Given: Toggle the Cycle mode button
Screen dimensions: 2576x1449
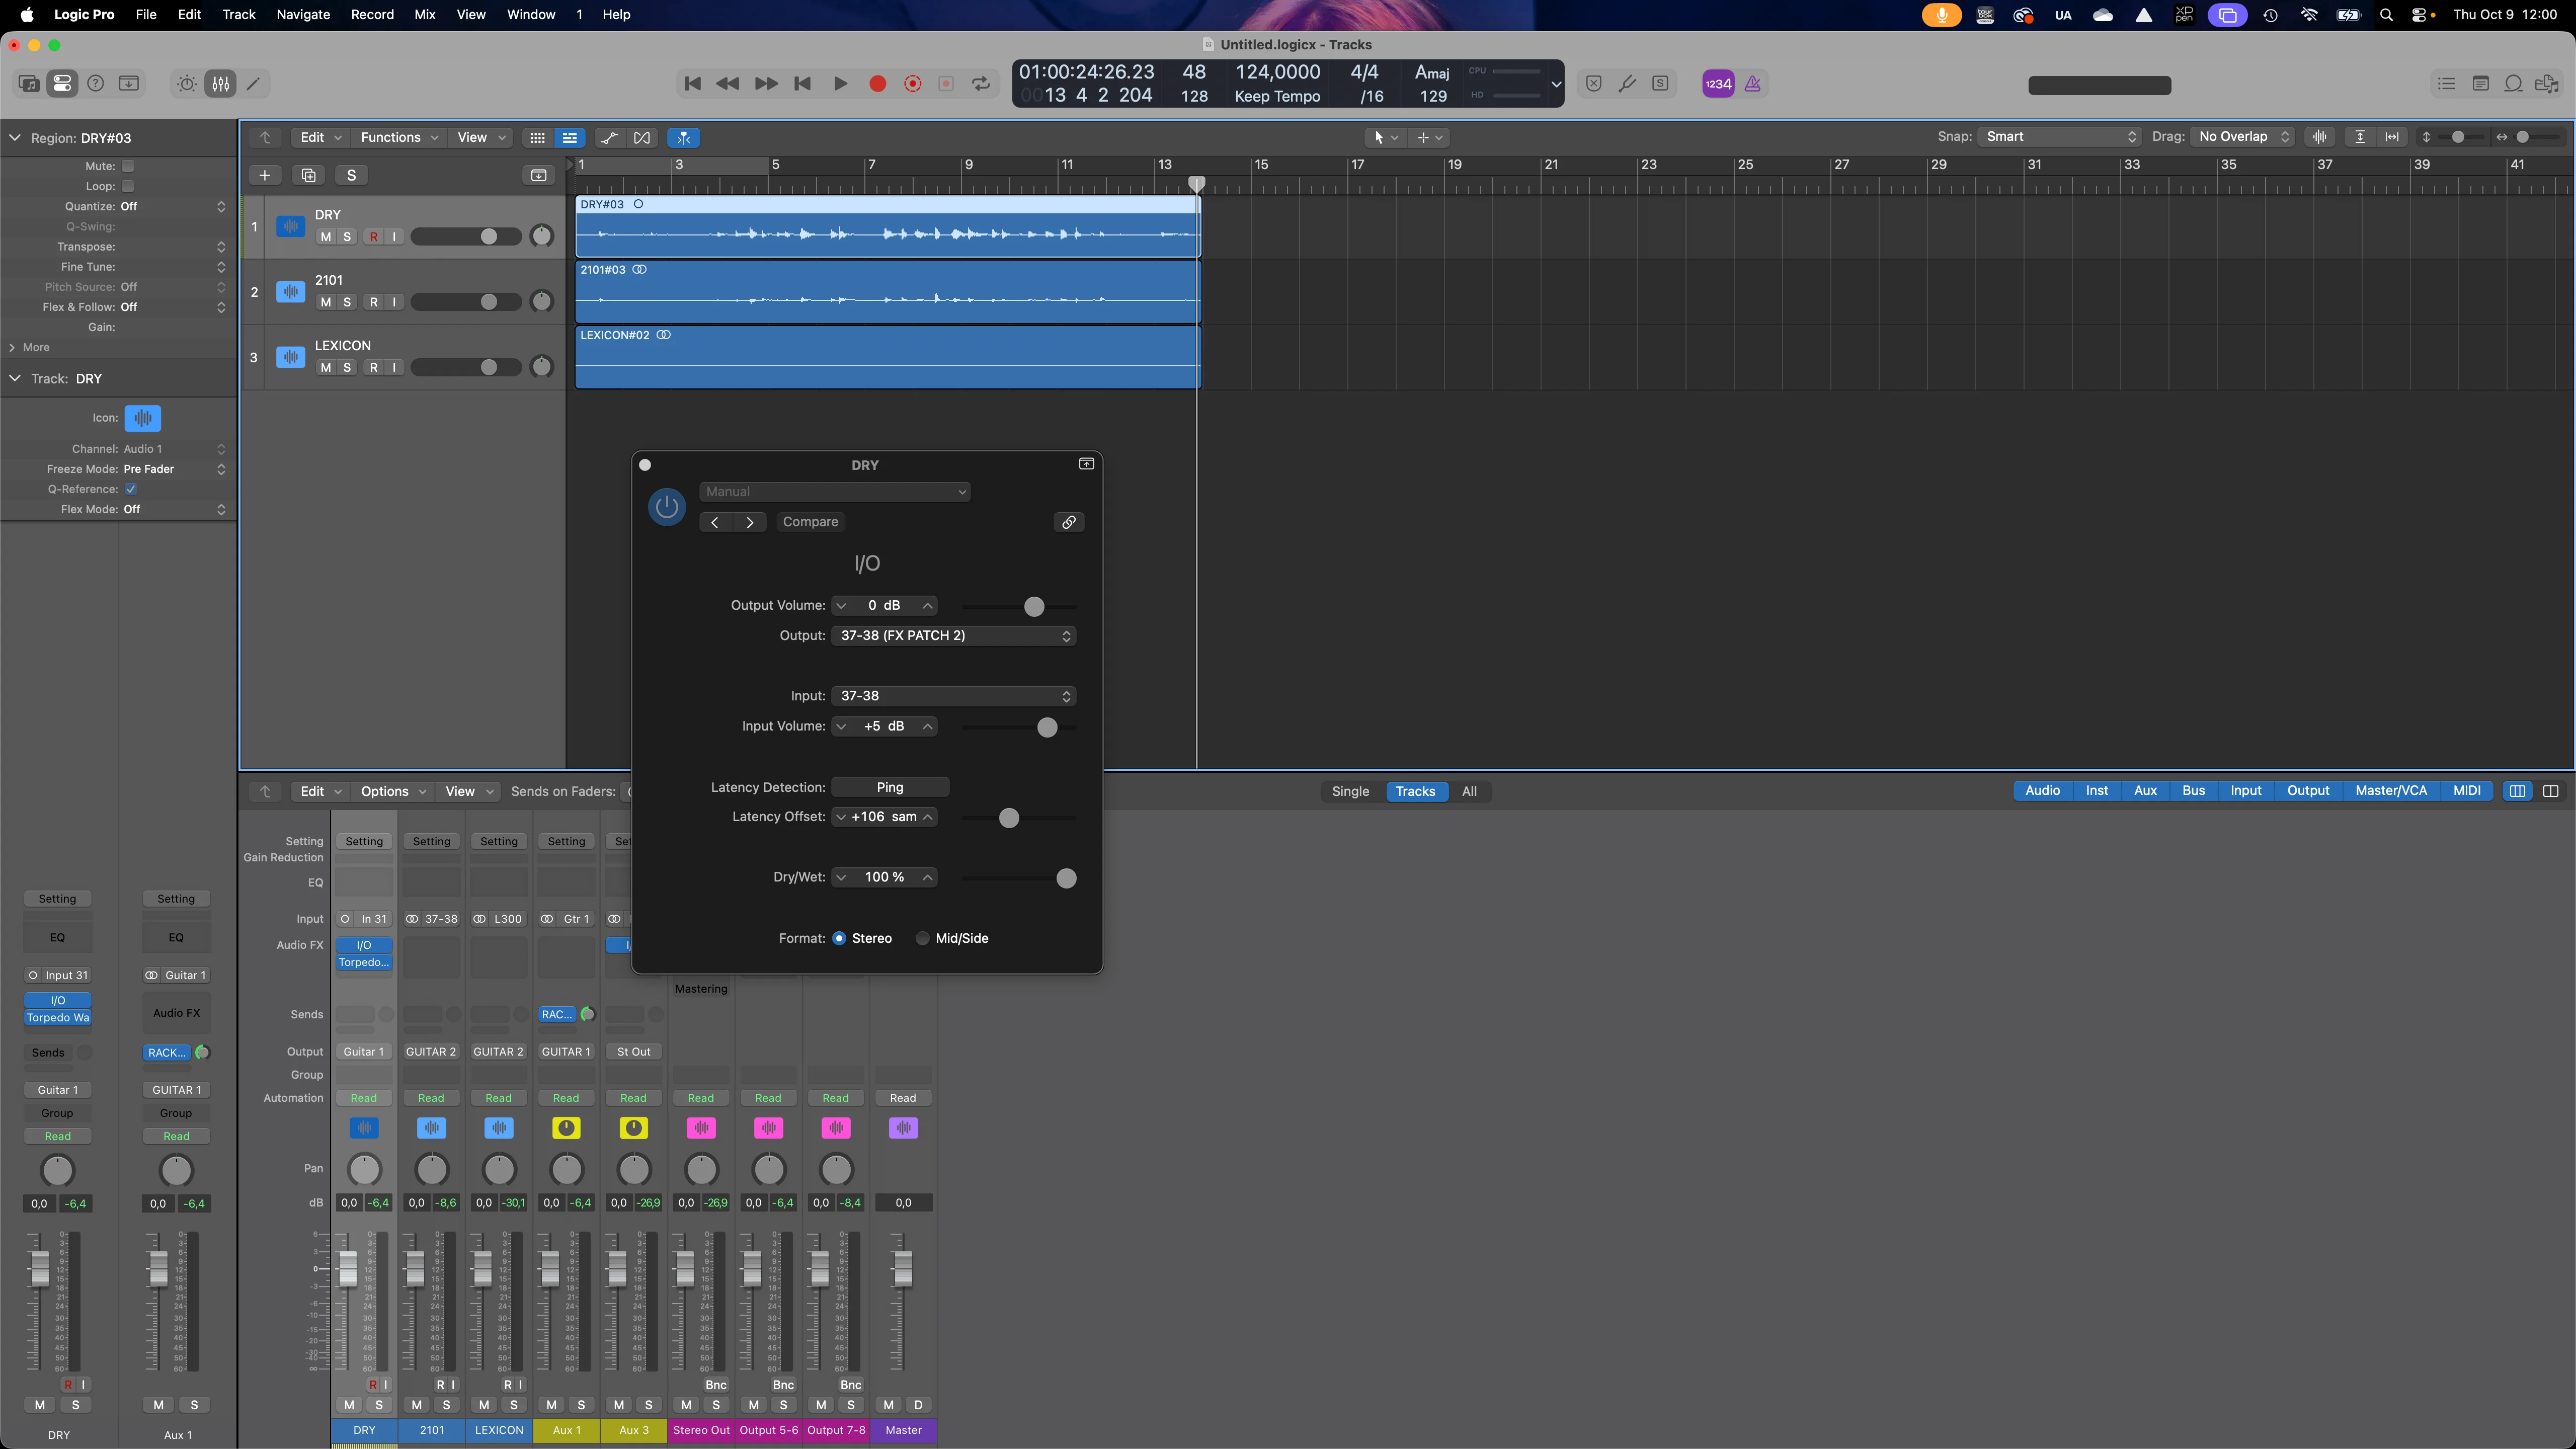Looking at the screenshot, I should tap(981, 84).
